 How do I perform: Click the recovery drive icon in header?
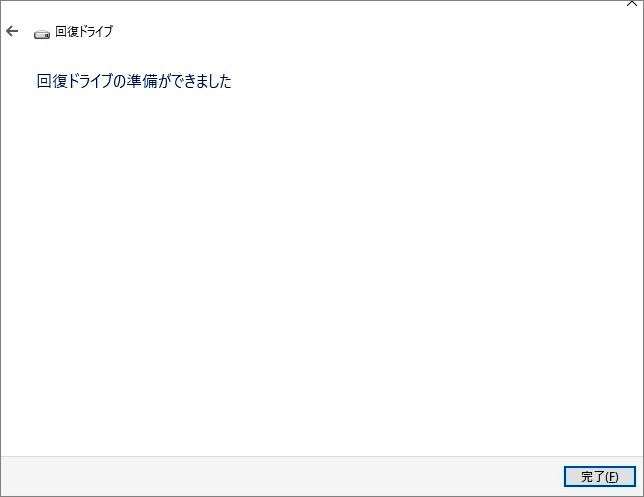coord(42,35)
